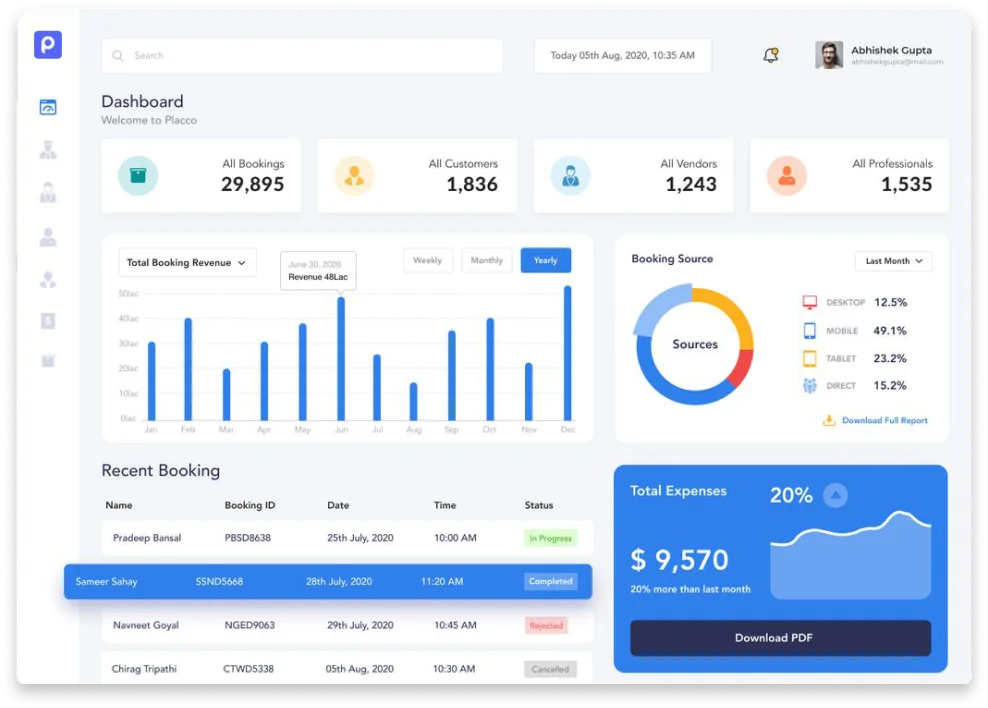This screenshot has height=708, width=988.
Task: Open the Last Month dropdown in Booking Source
Action: coord(893,261)
